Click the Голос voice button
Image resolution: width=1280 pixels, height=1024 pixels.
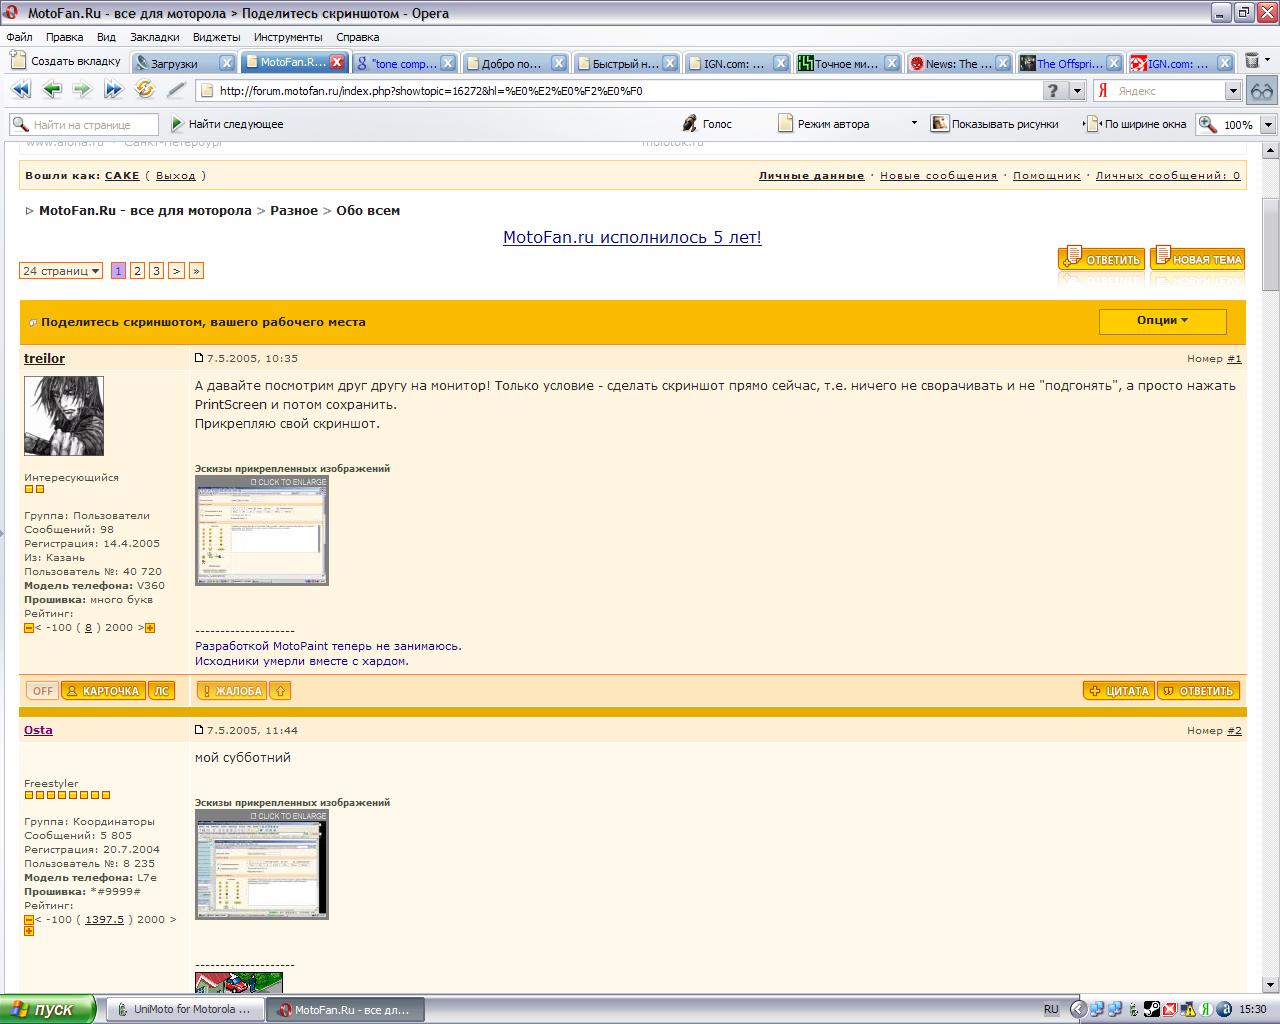coord(707,124)
